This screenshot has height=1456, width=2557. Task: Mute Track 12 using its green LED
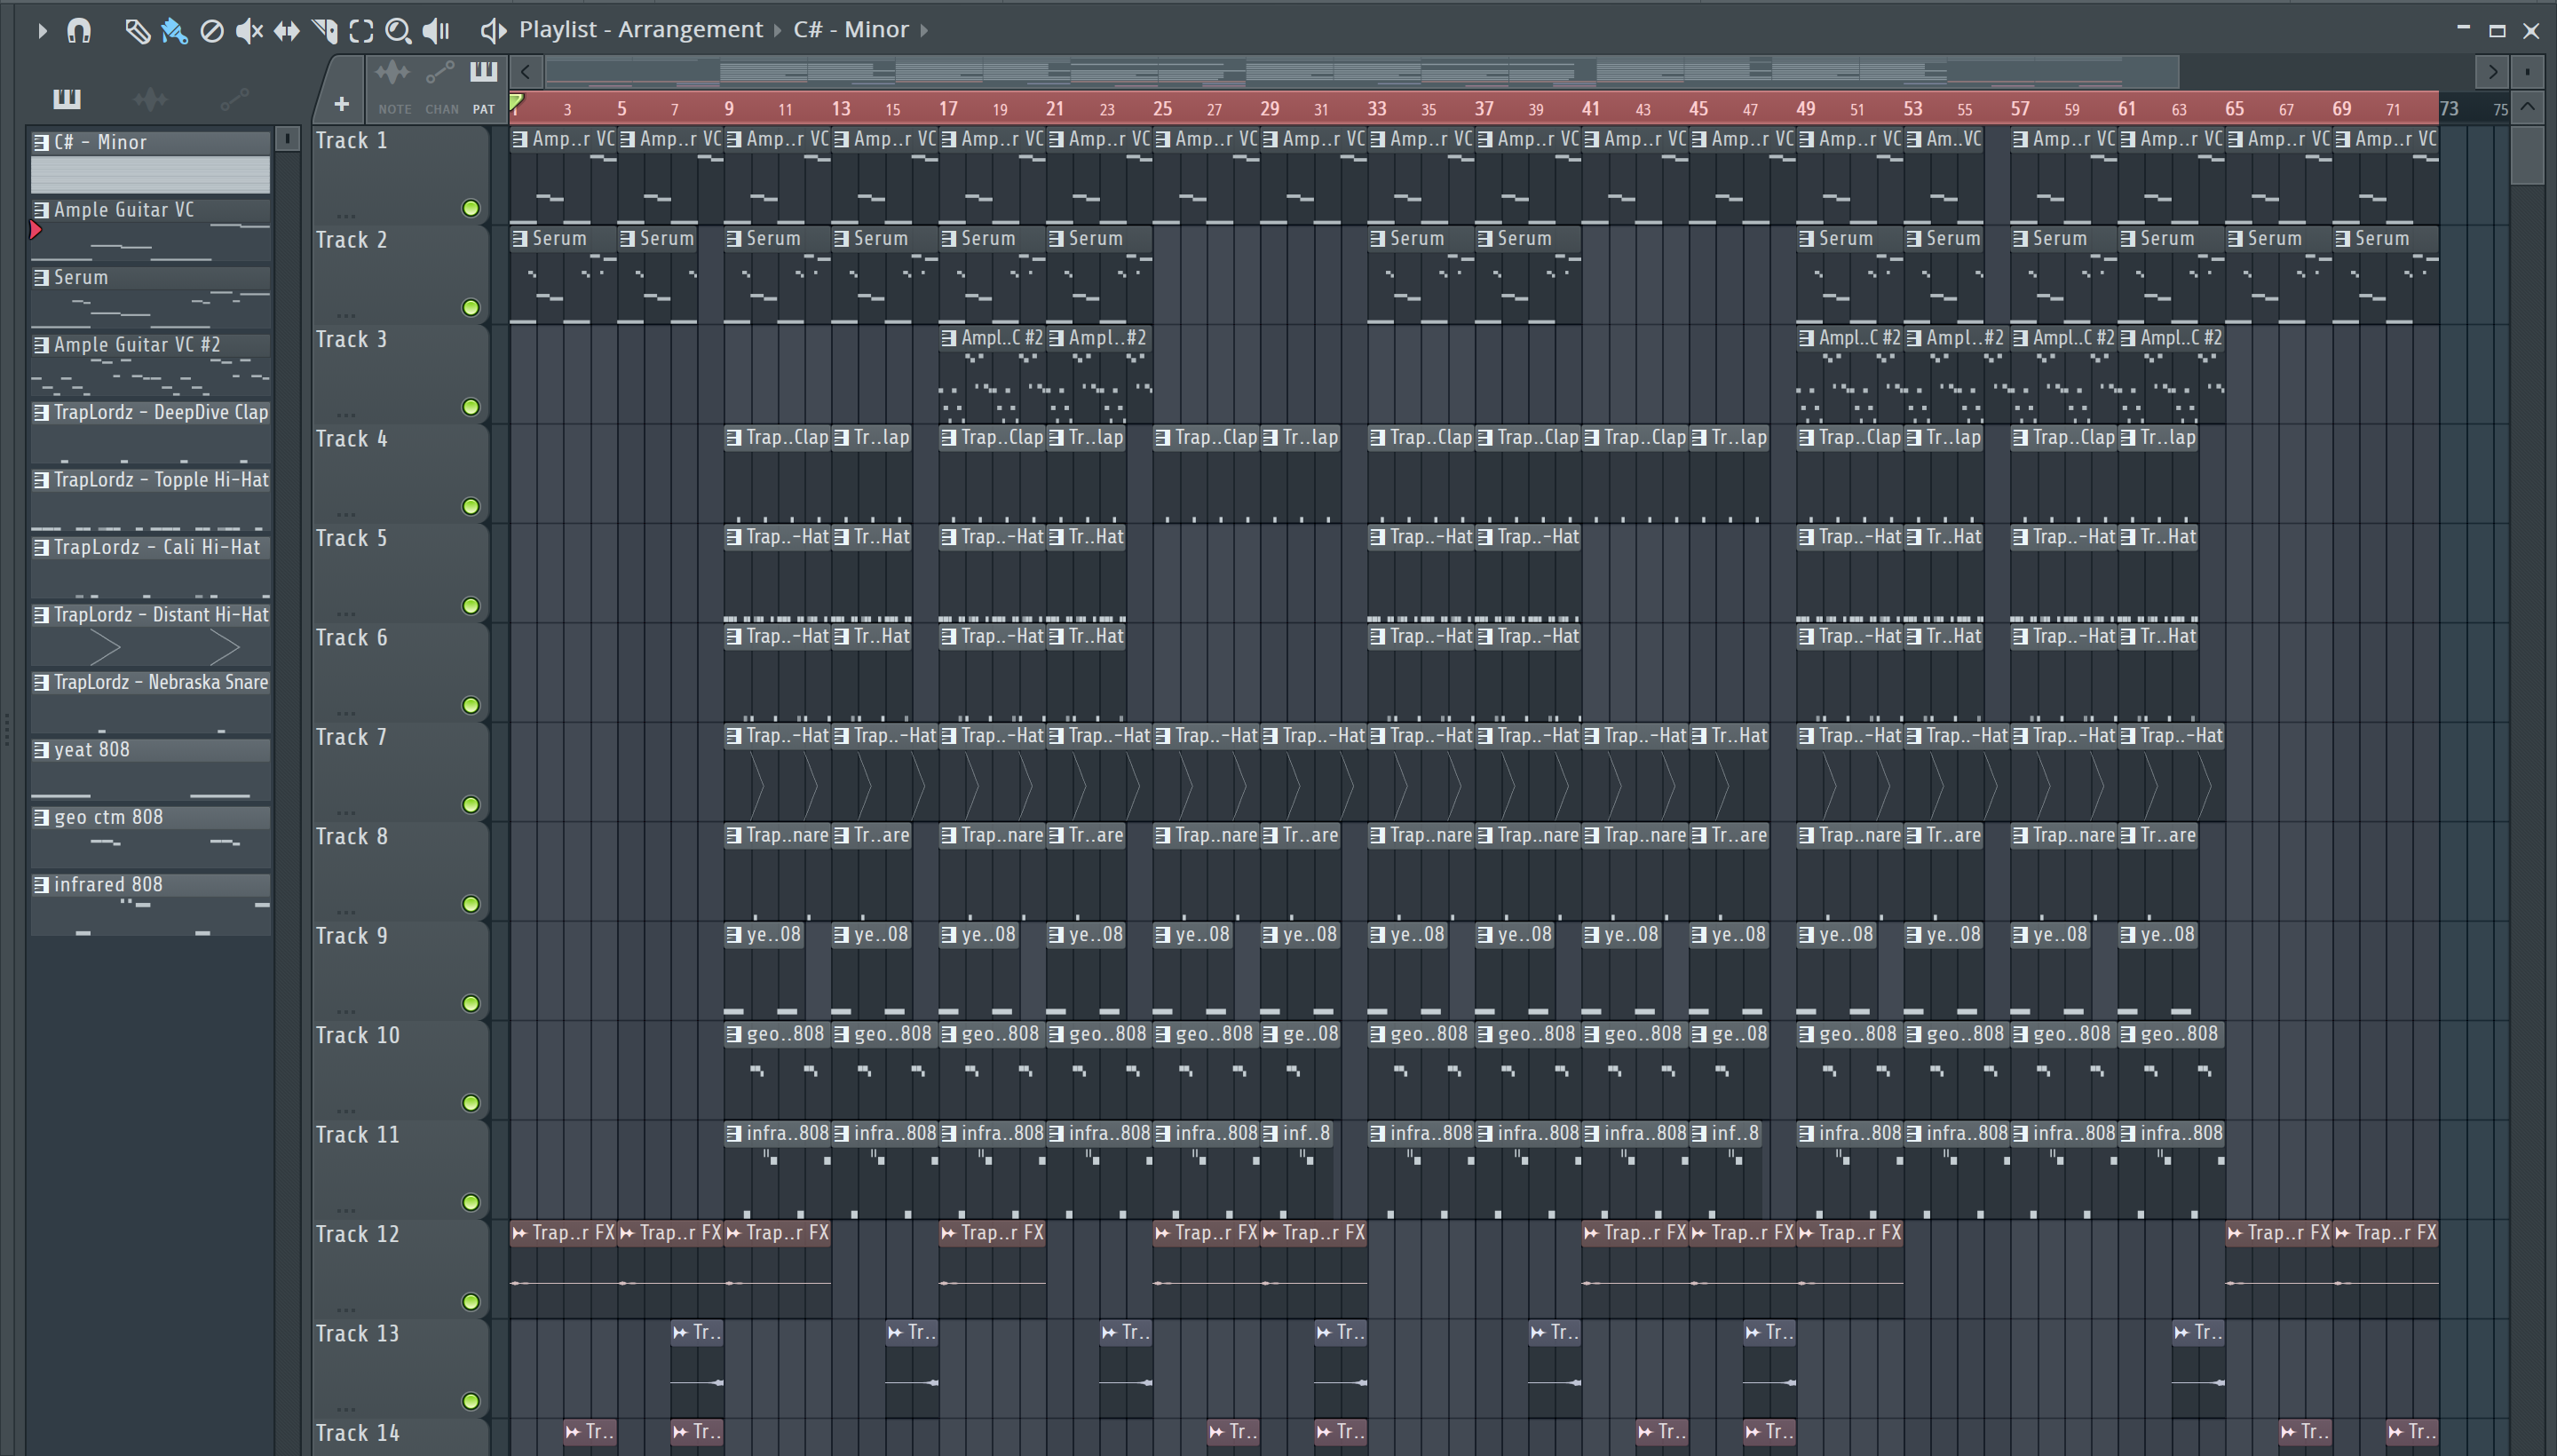[x=470, y=1302]
